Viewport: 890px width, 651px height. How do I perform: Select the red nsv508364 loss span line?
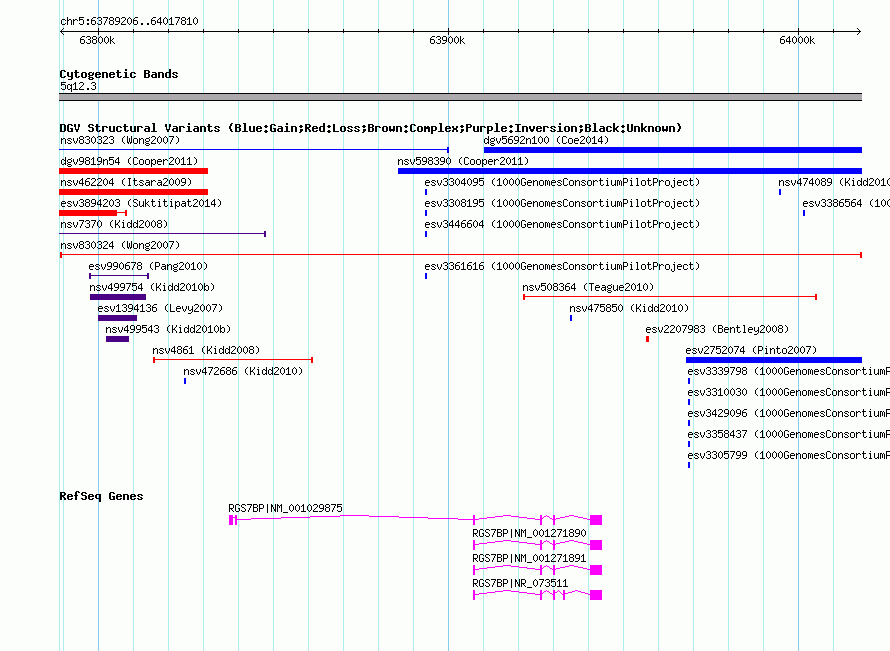click(x=670, y=297)
